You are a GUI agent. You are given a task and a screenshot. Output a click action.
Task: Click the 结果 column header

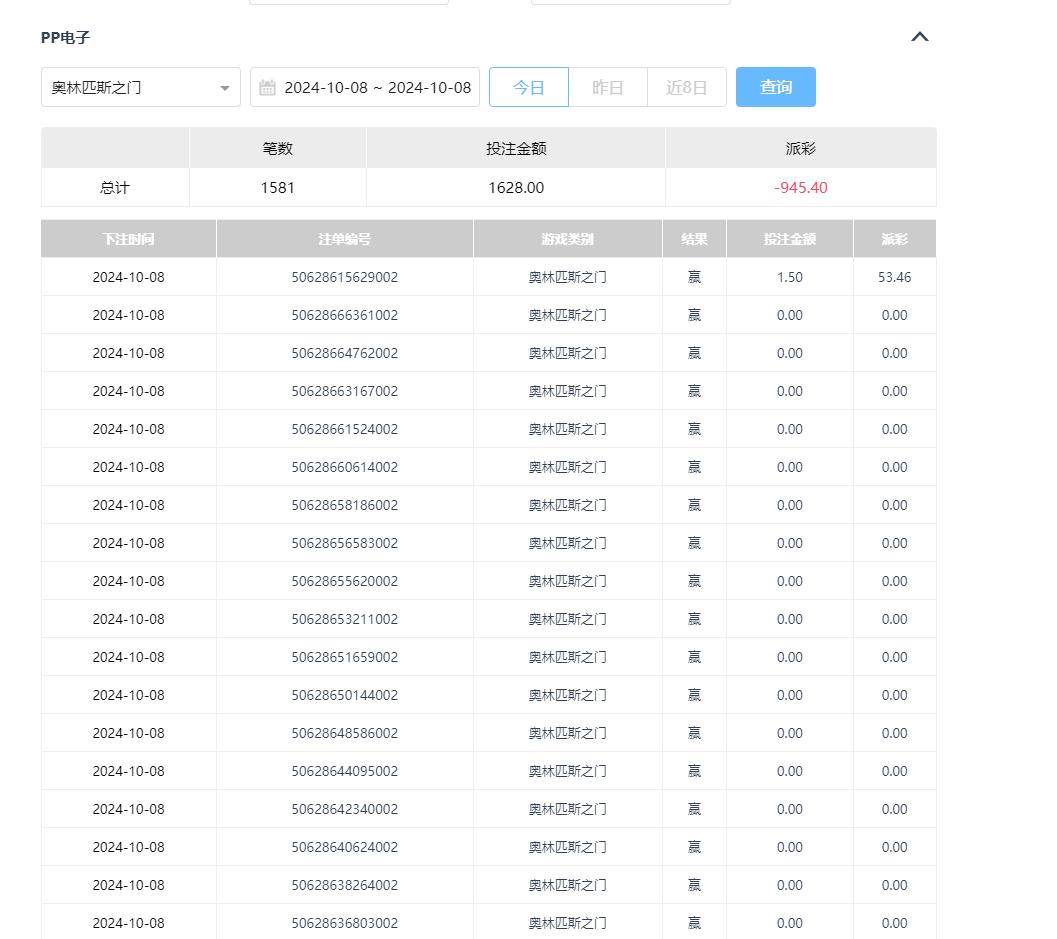point(694,239)
